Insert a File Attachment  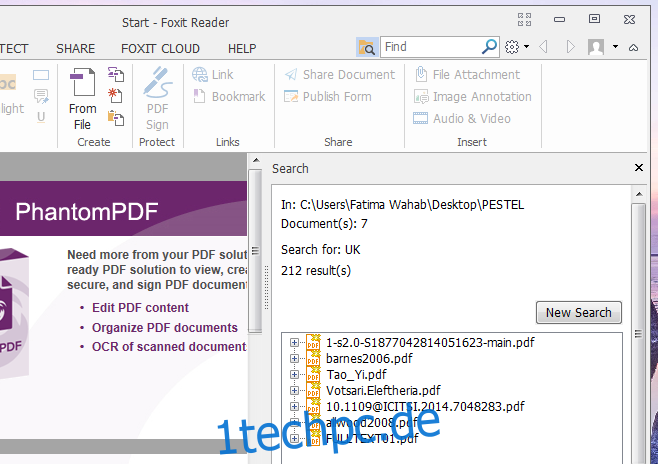467,75
